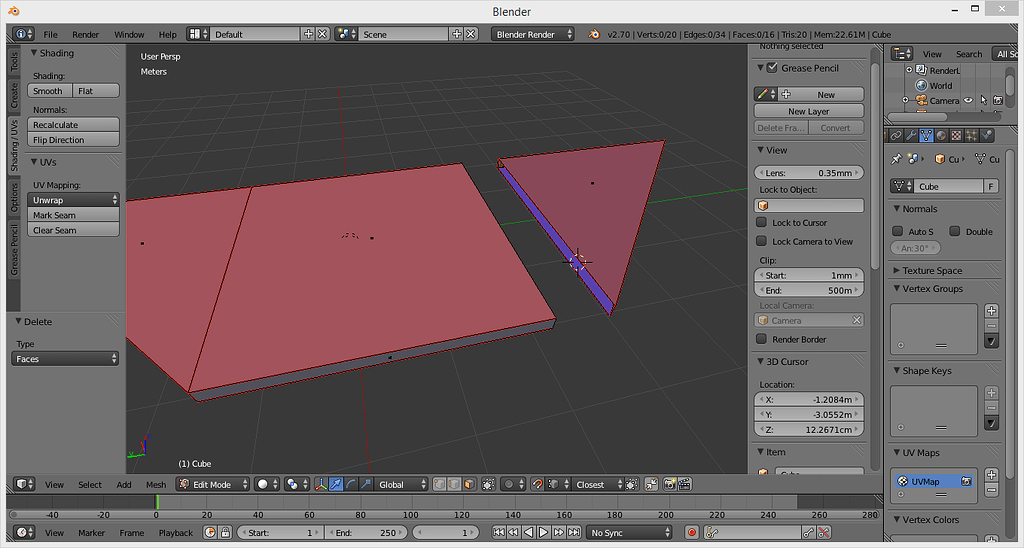Open the Delete Type Faces dropdown
Viewport: 1024px width, 548px height.
(x=65, y=359)
